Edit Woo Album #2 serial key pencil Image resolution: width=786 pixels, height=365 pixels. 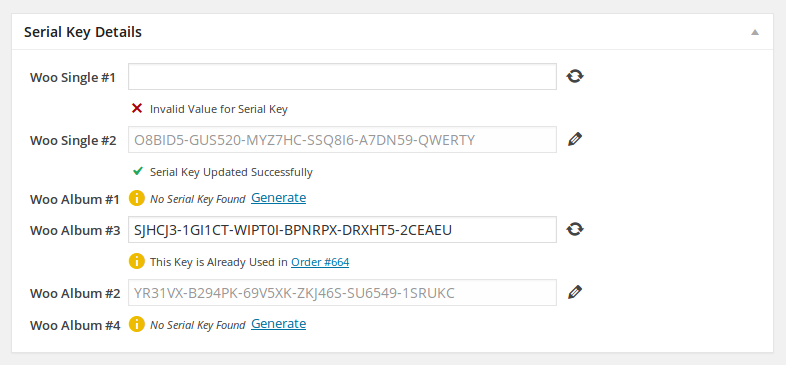tap(575, 292)
